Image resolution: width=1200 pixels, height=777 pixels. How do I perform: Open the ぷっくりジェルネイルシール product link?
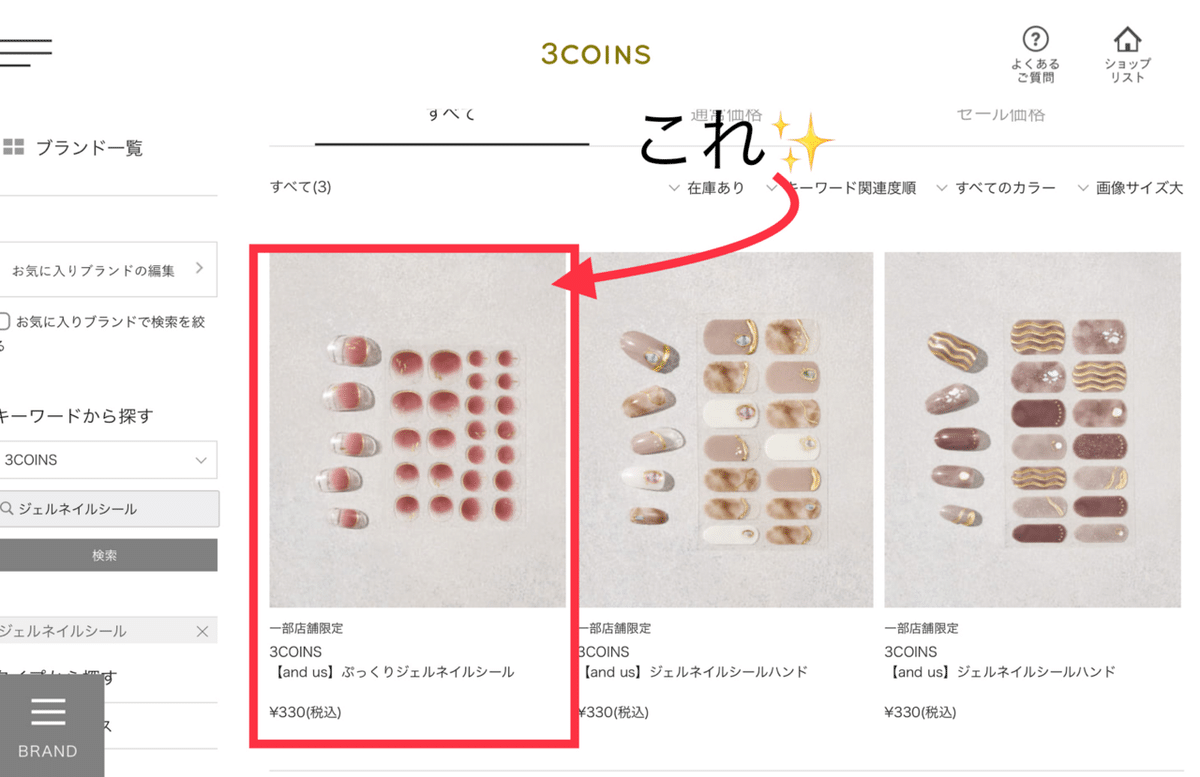click(392, 672)
